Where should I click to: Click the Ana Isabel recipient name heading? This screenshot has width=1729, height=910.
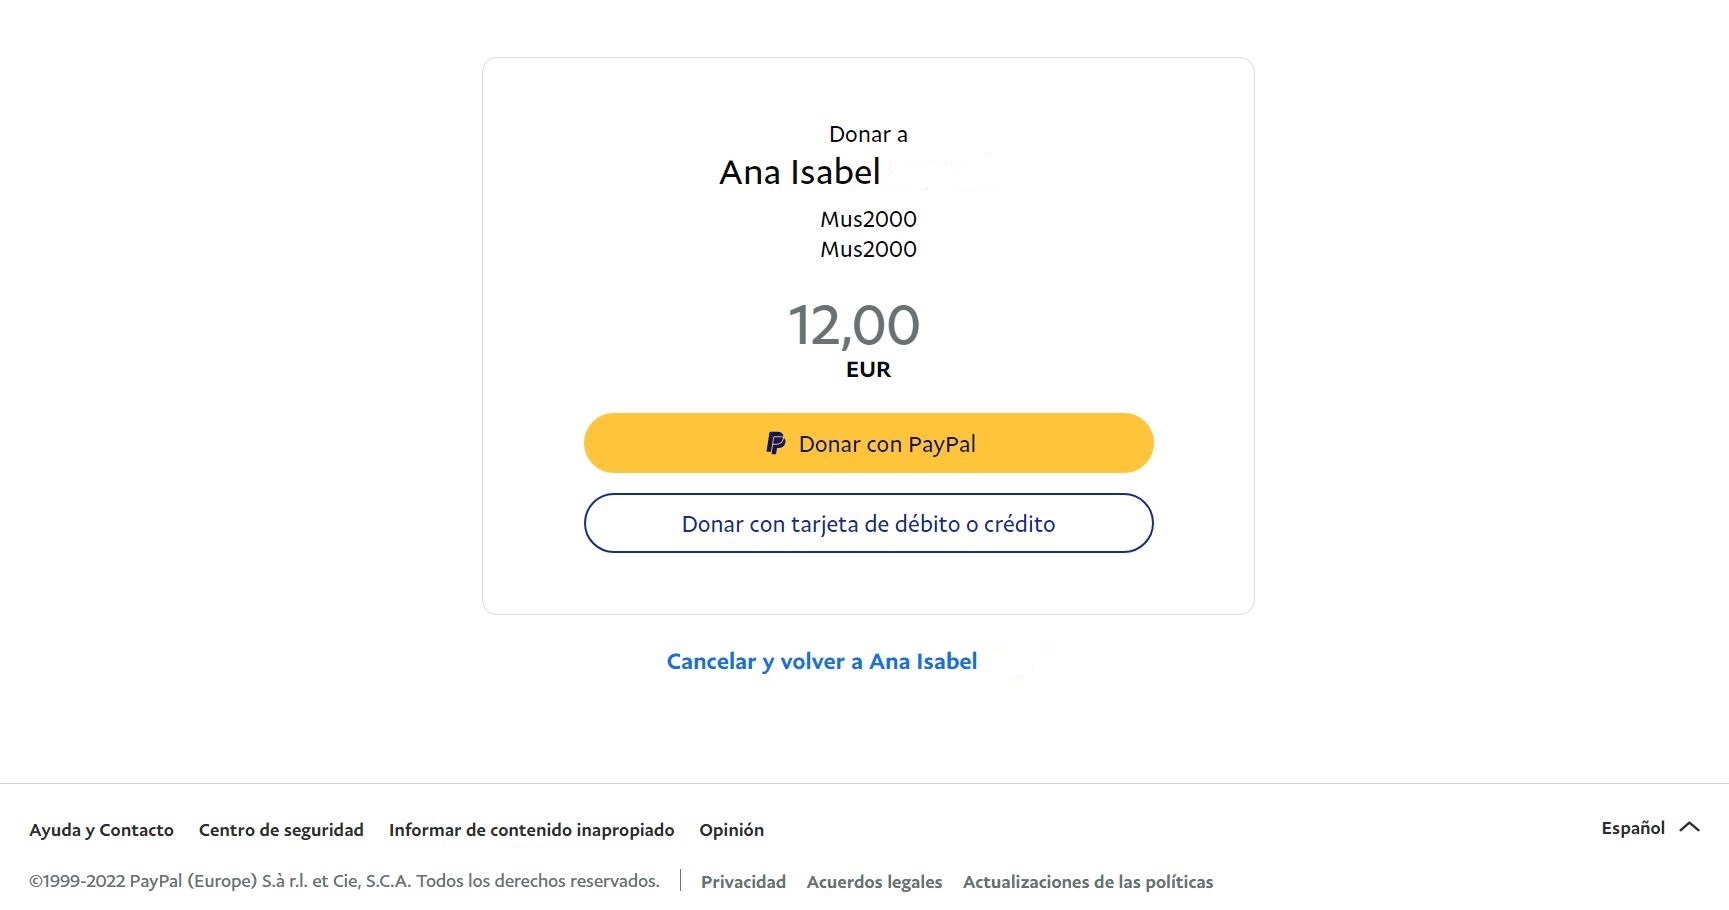800,172
